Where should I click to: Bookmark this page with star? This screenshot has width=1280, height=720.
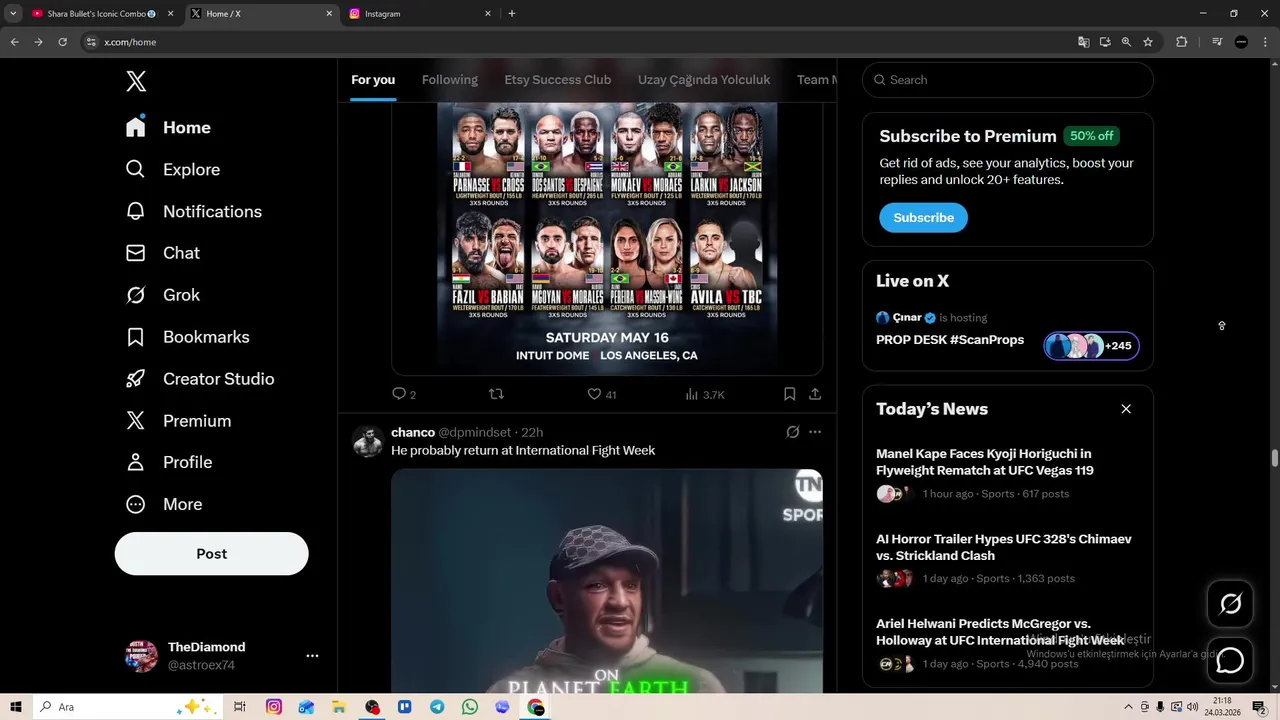coord(1148,42)
